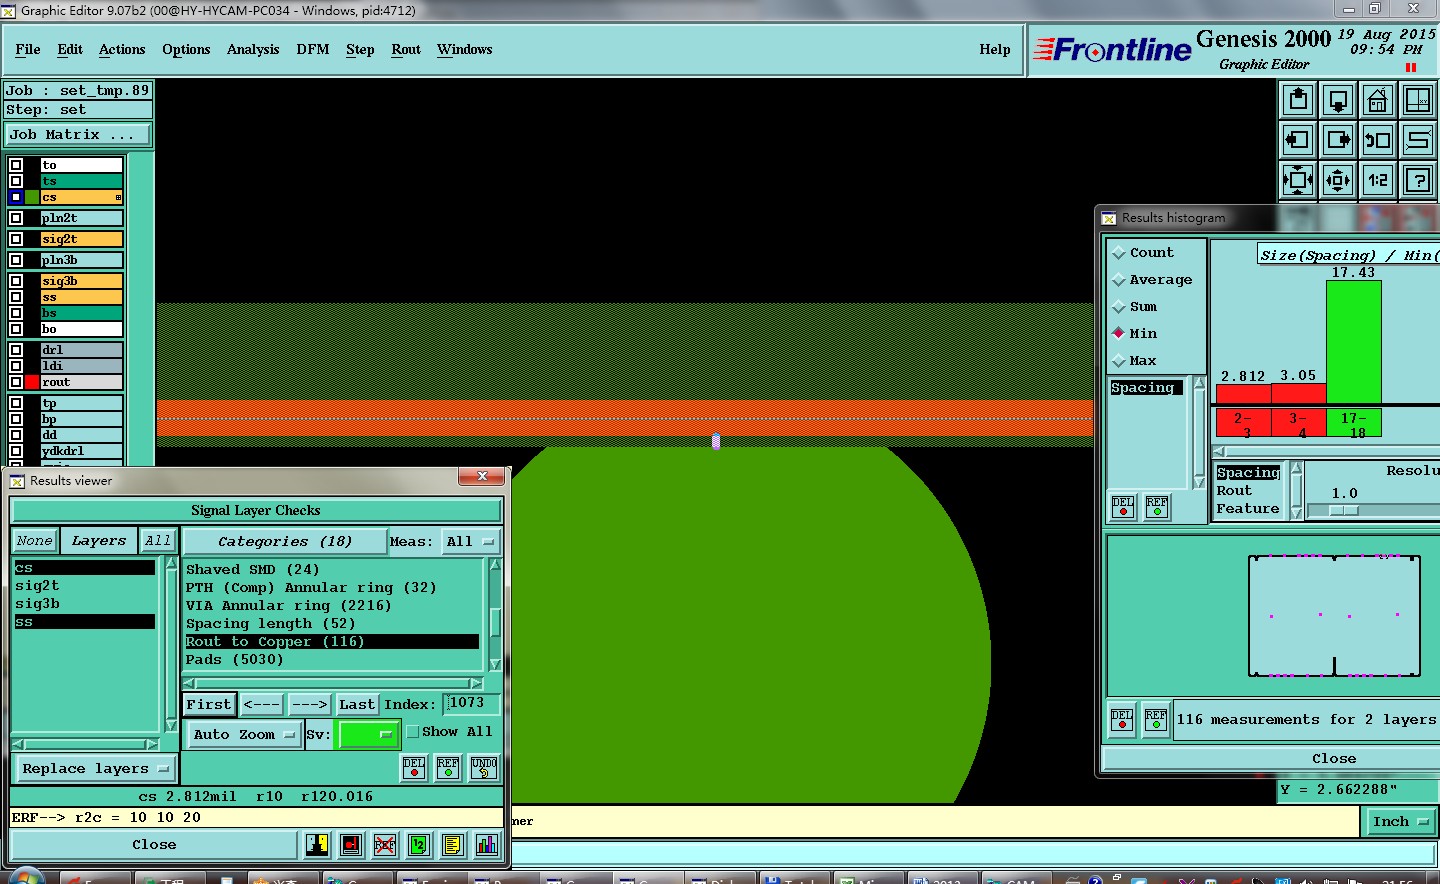
Task: Open the Windows menu
Action: click(465, 50)
